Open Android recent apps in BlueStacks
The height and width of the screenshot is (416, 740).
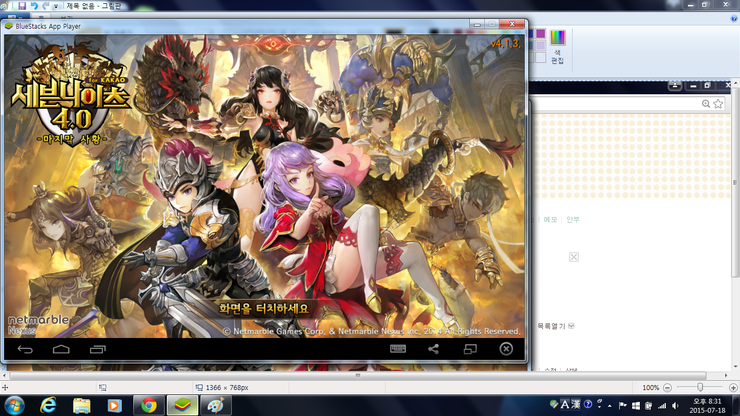(98, 349)
